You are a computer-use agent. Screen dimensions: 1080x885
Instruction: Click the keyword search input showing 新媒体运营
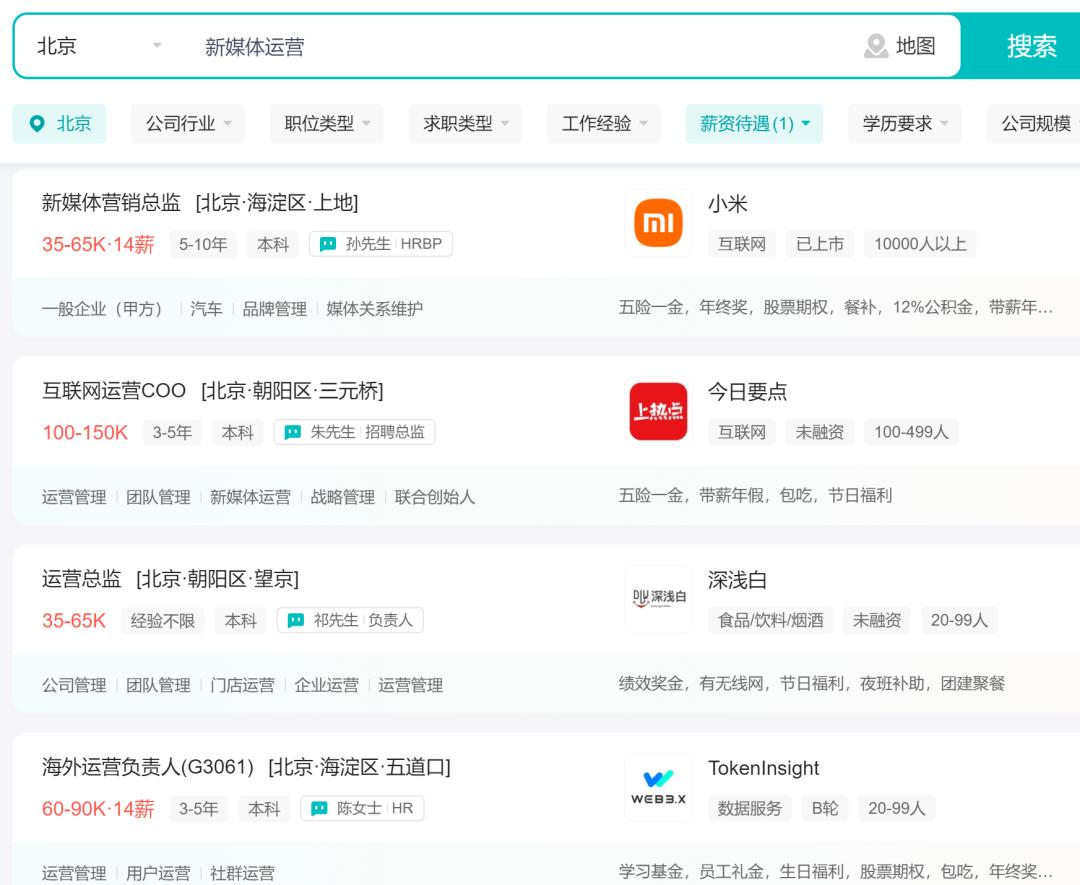point(300,45)
